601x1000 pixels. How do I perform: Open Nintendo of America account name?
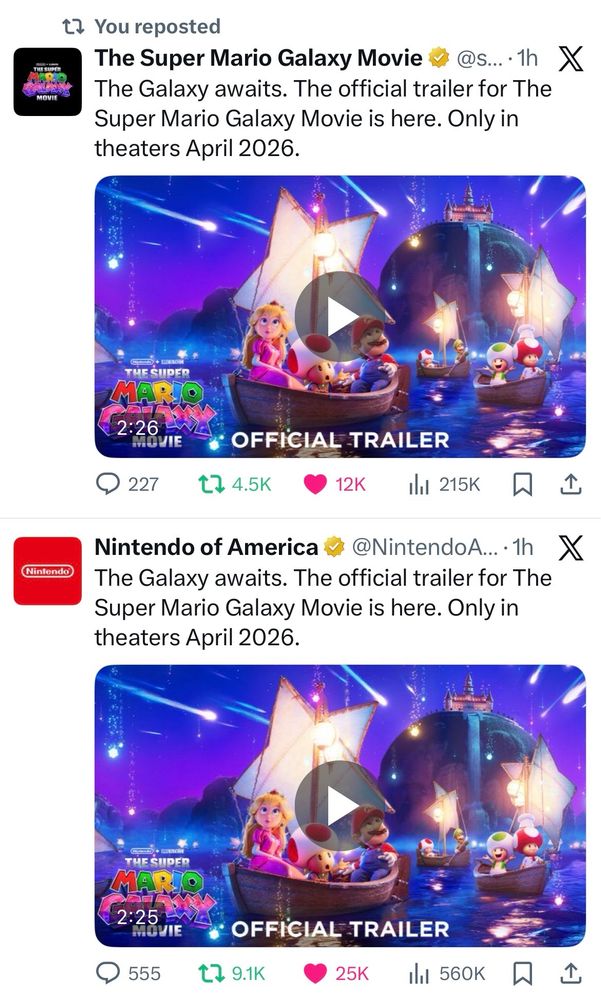tap(206, 547)
